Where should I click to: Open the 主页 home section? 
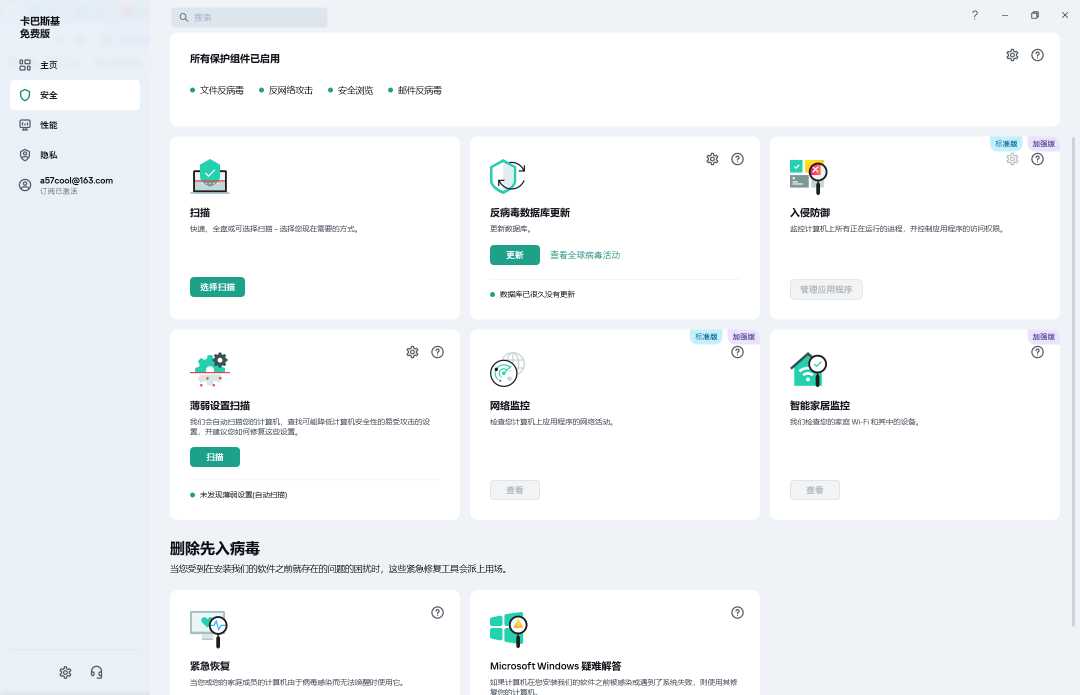click(74, 65)
